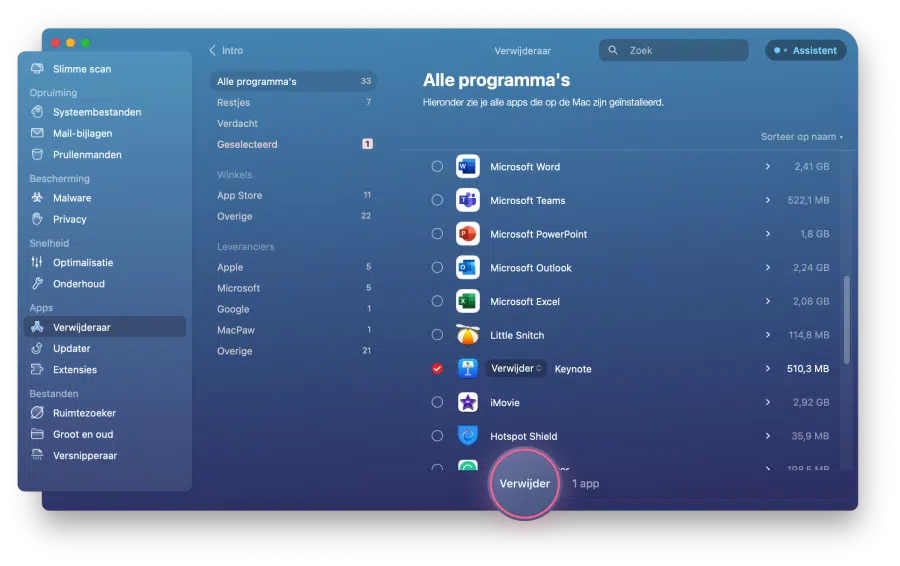Viewport: 900px width, 566px height.
Task: Click the Privacy hand icon
Action: (37, 219)
